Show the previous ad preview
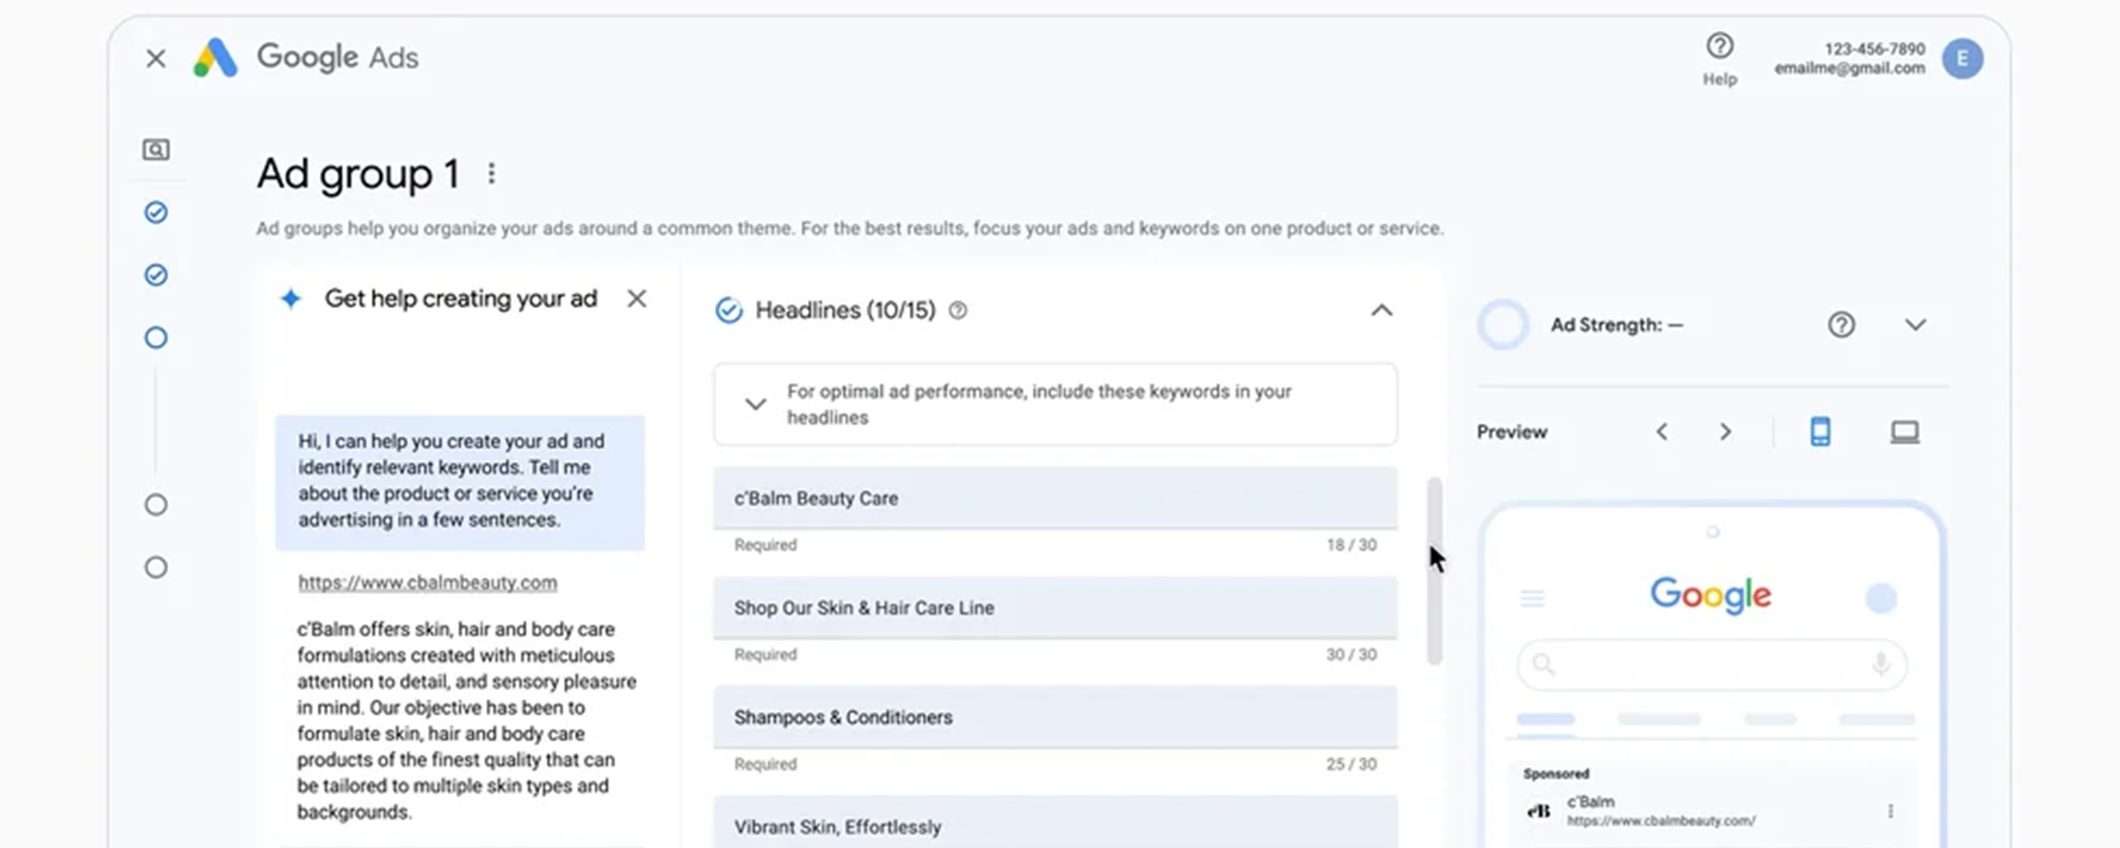2120x848 pixels. click(1662, 432)
